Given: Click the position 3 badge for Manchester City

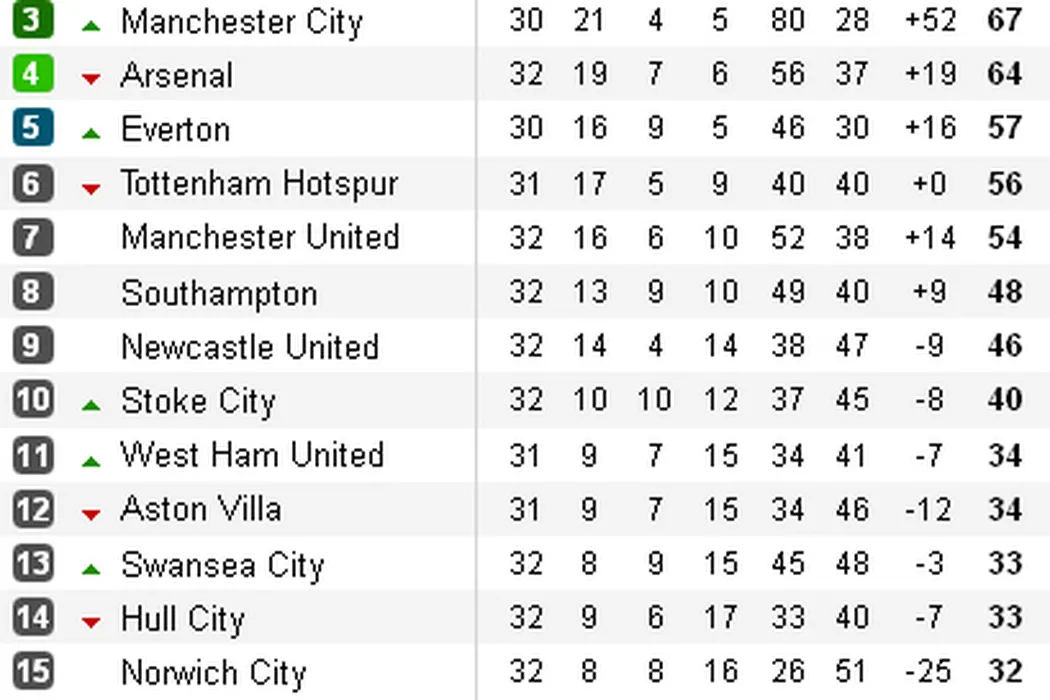Looking at the screenshot, I should pyautogui.click(x=32, y=20).
